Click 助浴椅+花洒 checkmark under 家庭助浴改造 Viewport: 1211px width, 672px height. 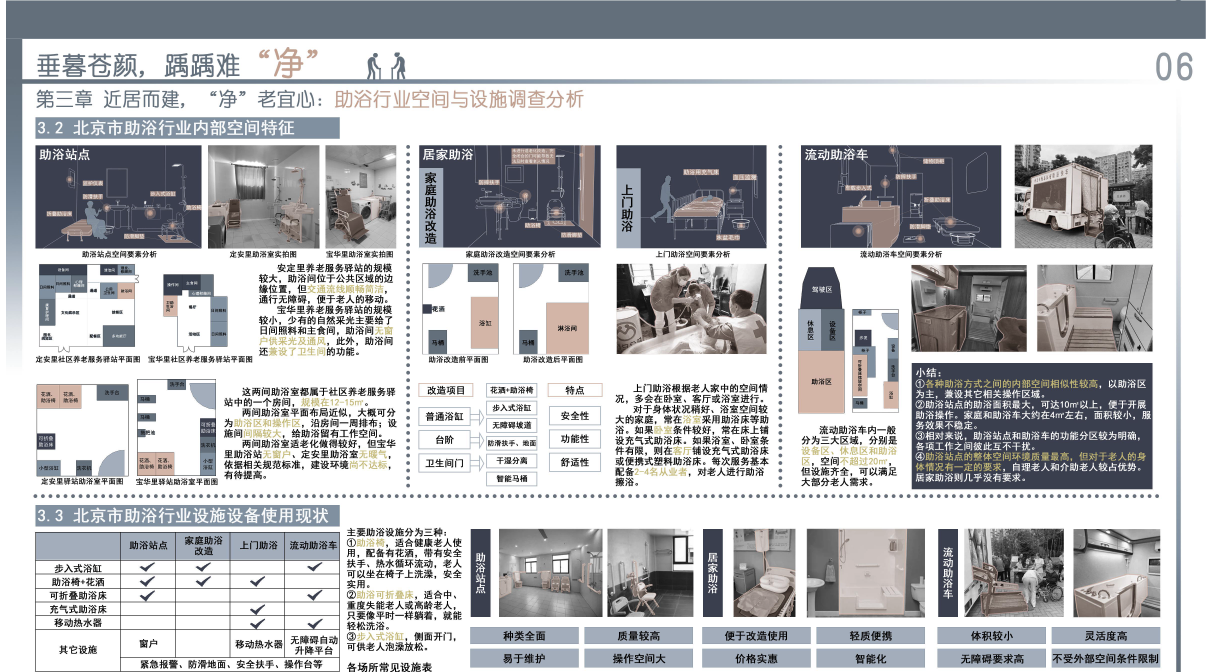[x=203, y=581]
